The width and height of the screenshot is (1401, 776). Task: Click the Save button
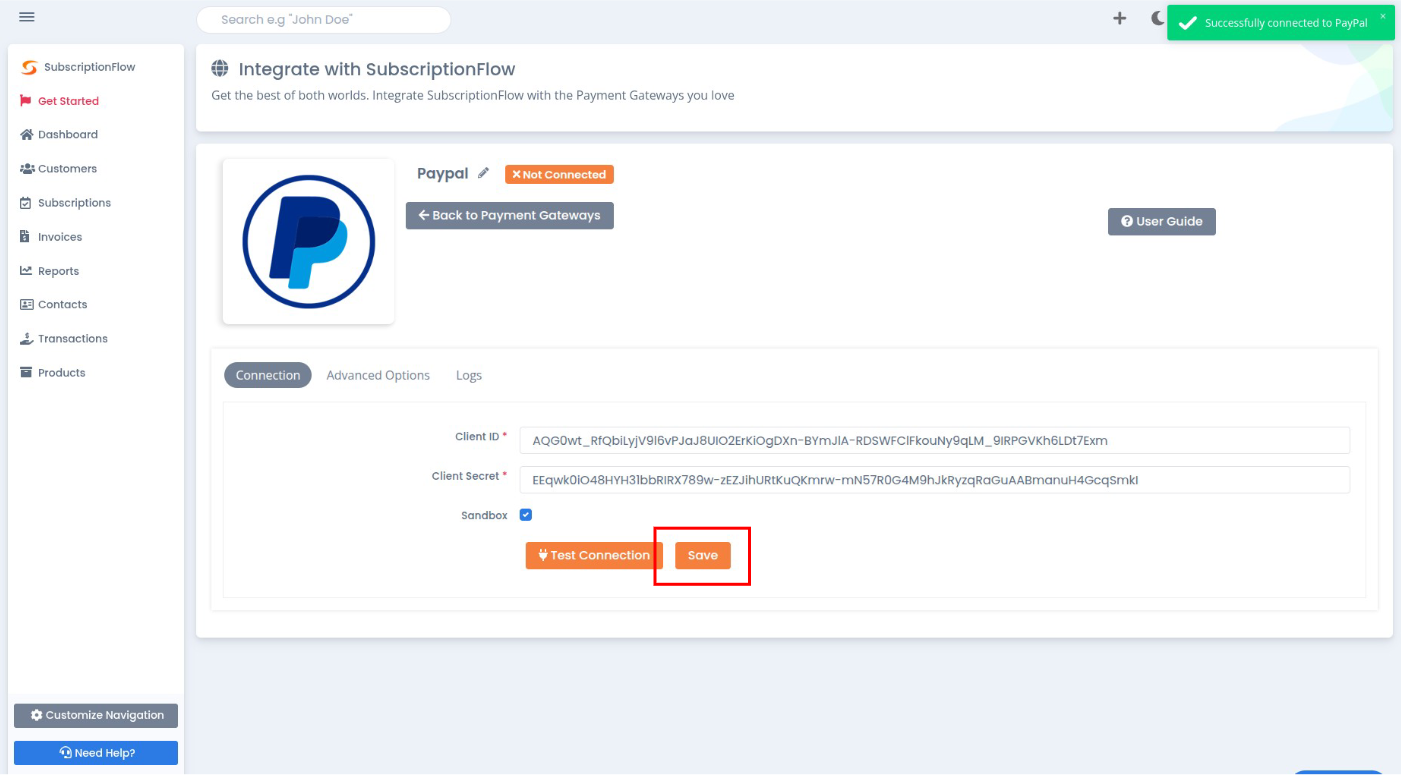pyautogui.click(x=703, y=555)
